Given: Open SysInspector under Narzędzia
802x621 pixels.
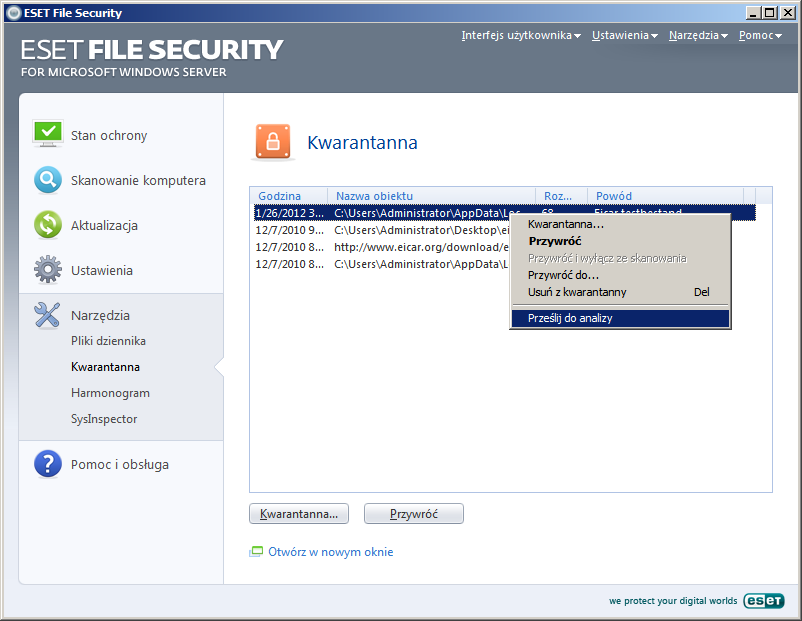Looking at the screenshot, I should coord(104,419).
